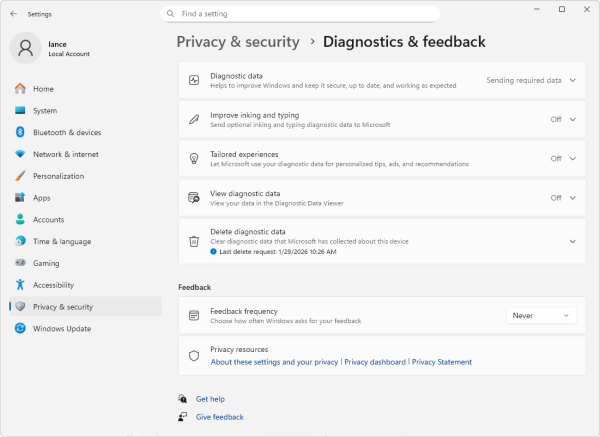The image size is (600, 437).
Task: Expand Improve inking and typing chevron
Action: tap(573, 119)
